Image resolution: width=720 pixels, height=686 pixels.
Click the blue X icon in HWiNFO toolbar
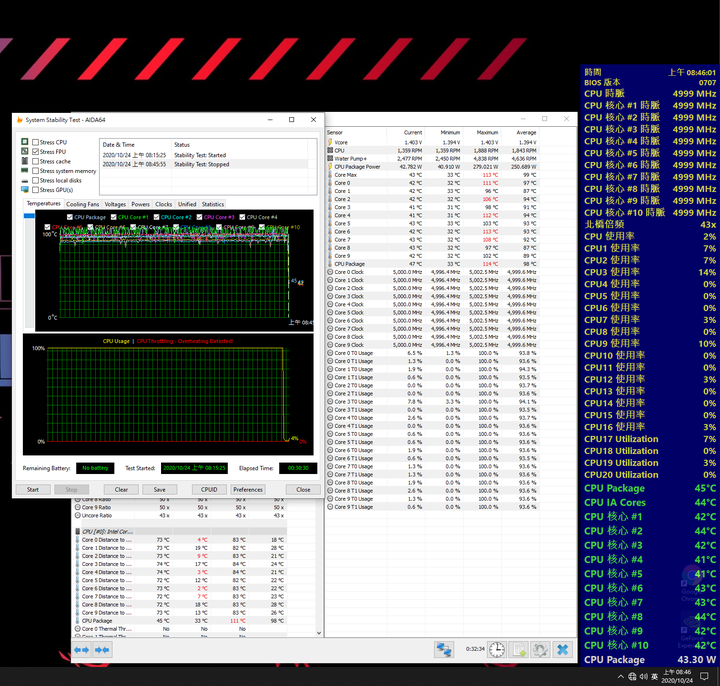pyautogui.click(x=562, y=649)
